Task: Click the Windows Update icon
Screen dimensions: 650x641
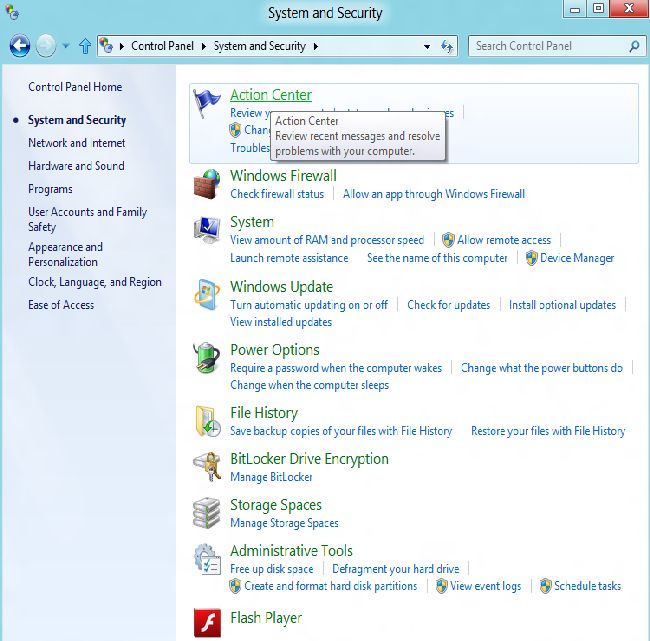Action: click(207, 295)
